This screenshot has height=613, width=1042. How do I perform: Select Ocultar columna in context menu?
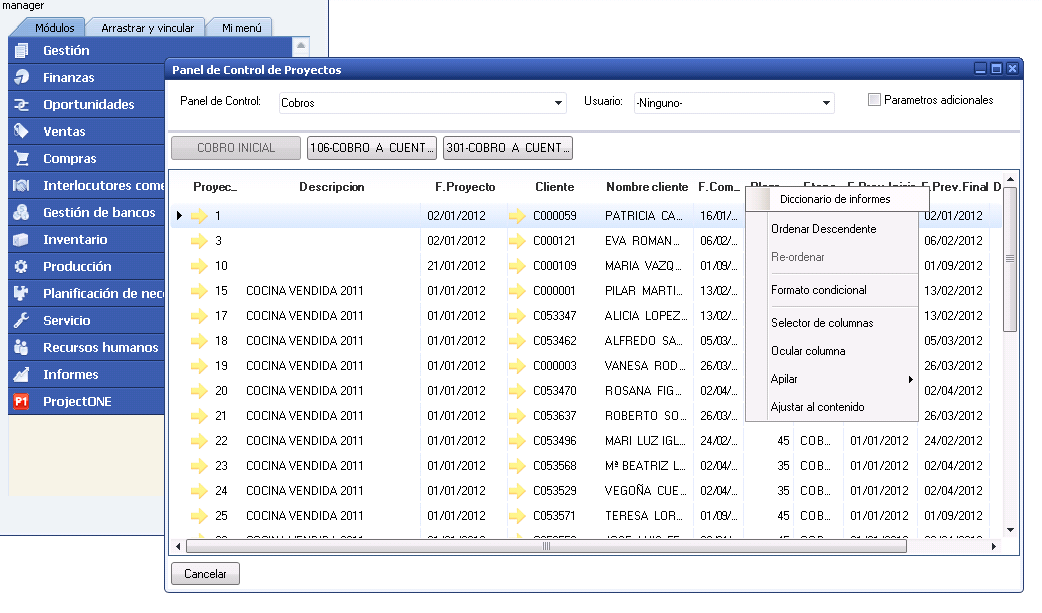[x=808, y=351]
